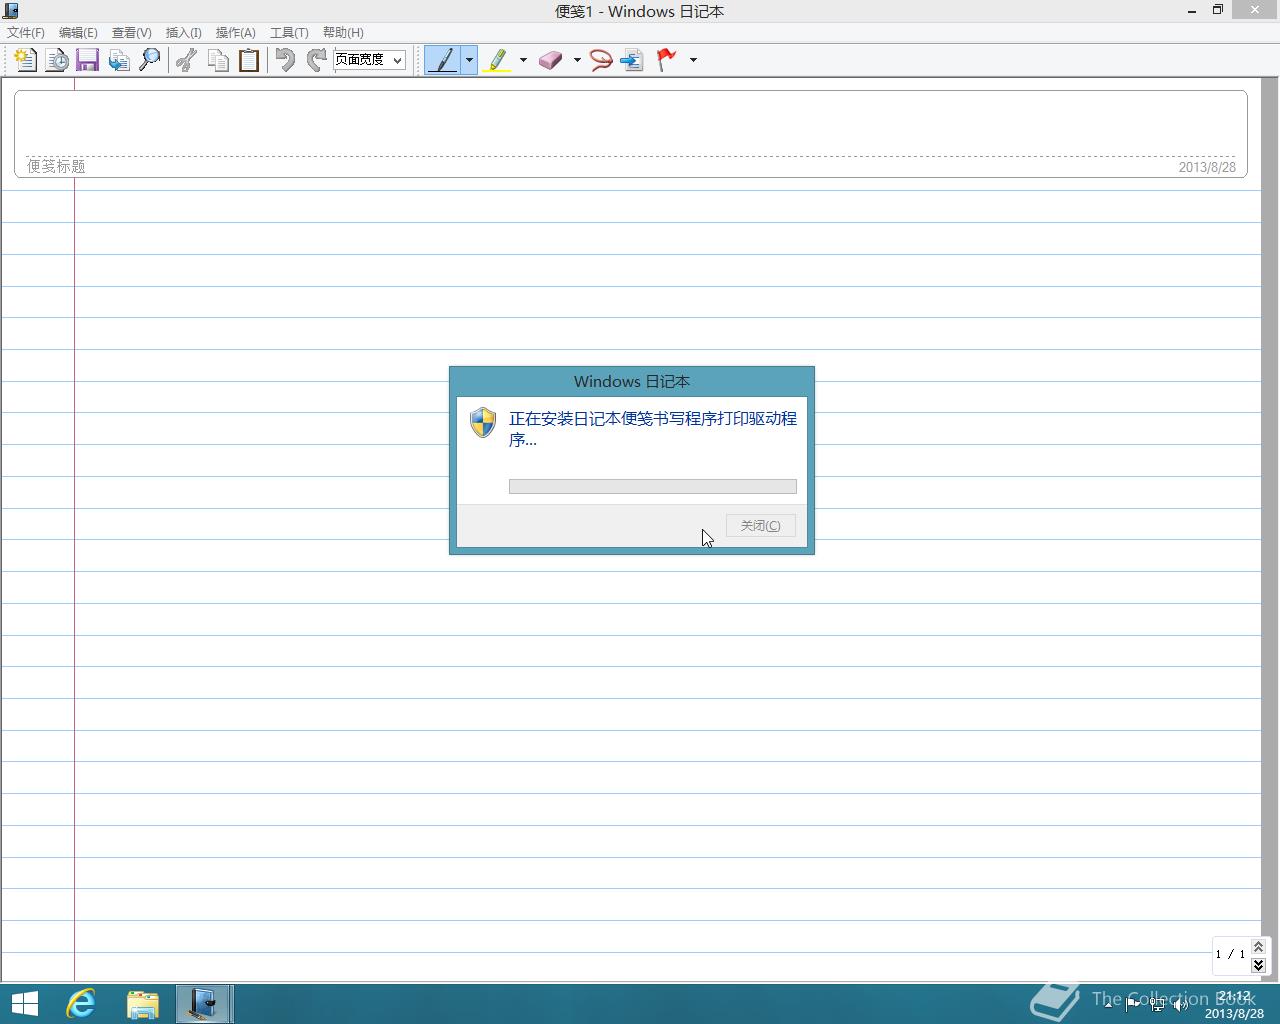
Task: Go to previous page with up chevrons
Action: tap(1259, 947)
